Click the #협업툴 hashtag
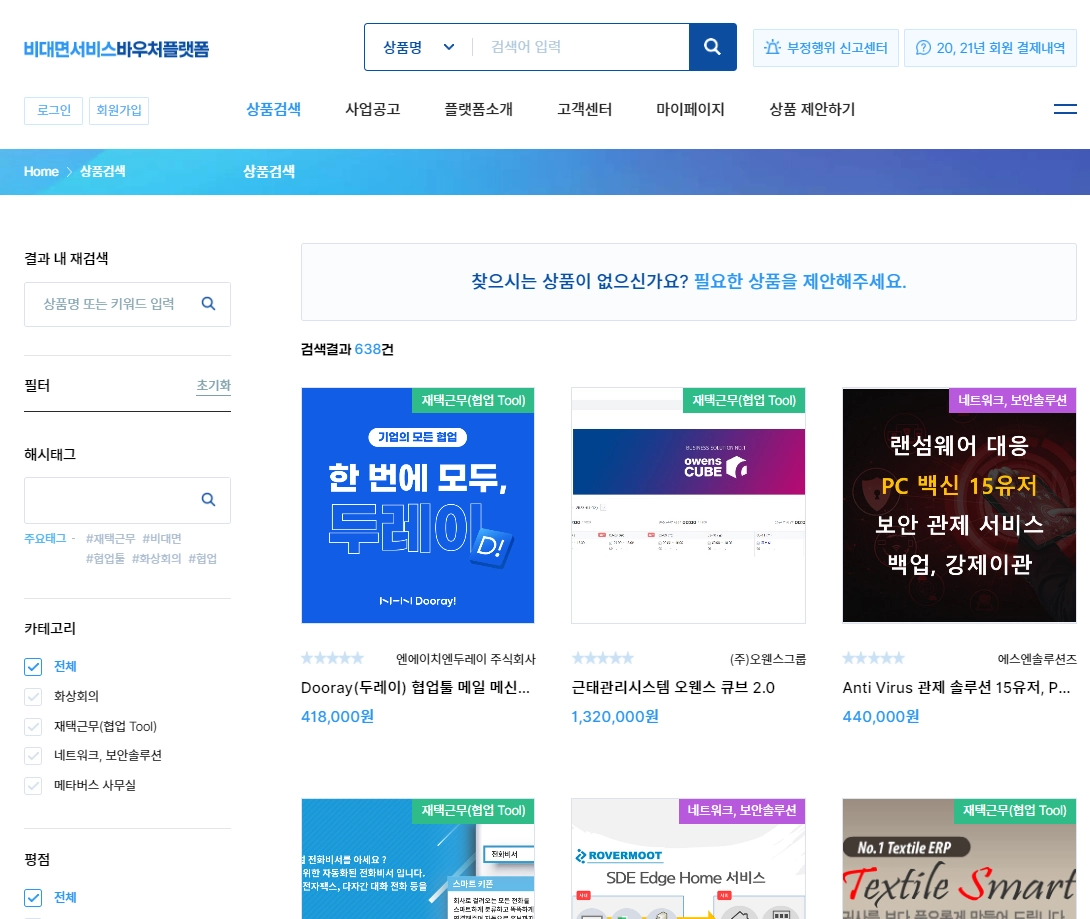Viewport: 1090px width, 919px height. tap(105, 558)
